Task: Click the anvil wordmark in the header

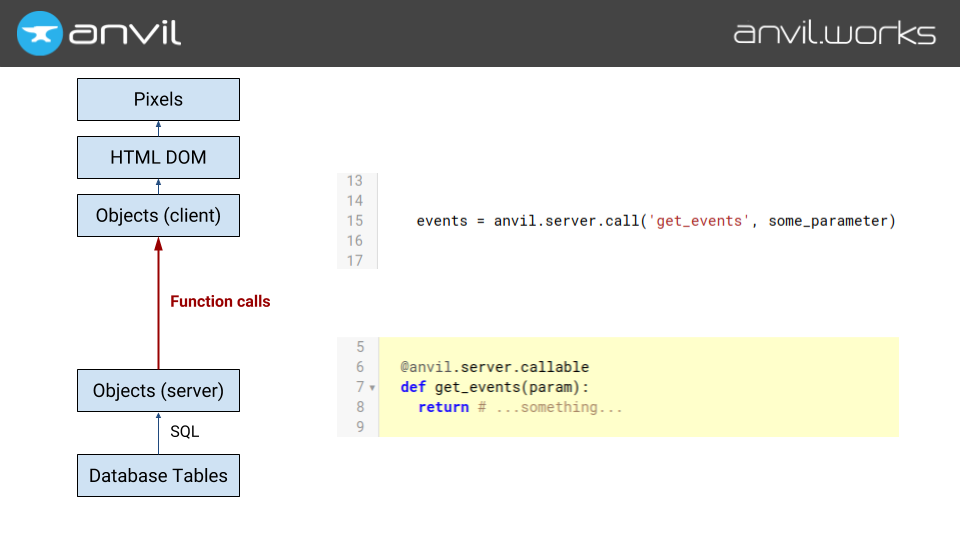Action: pos(125,33)
